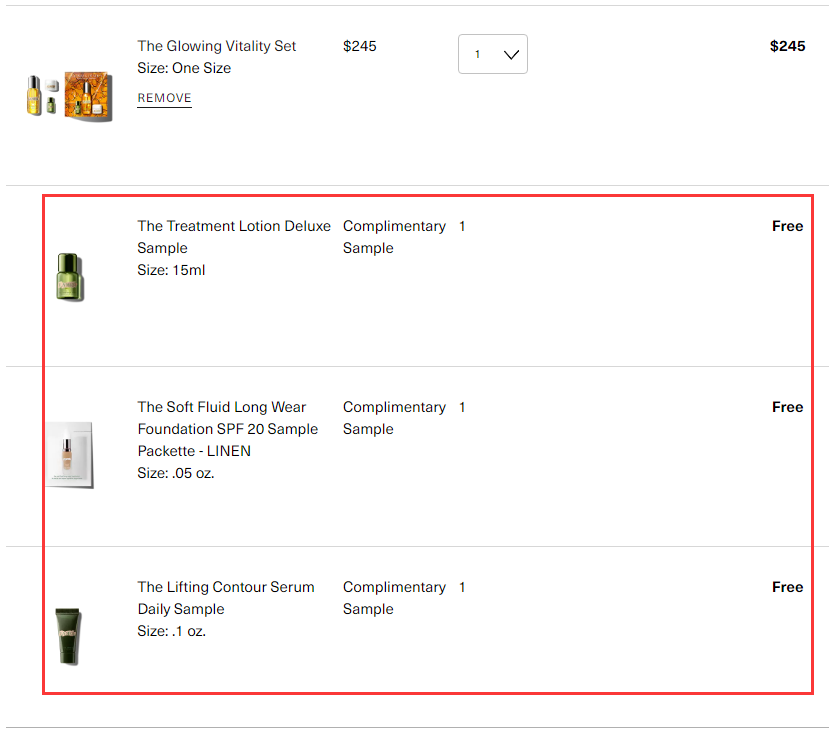Click Complimentary Sample label beside Lifting Contour Serum
This screenshot has width=829, height=734.
click(394, 598)
